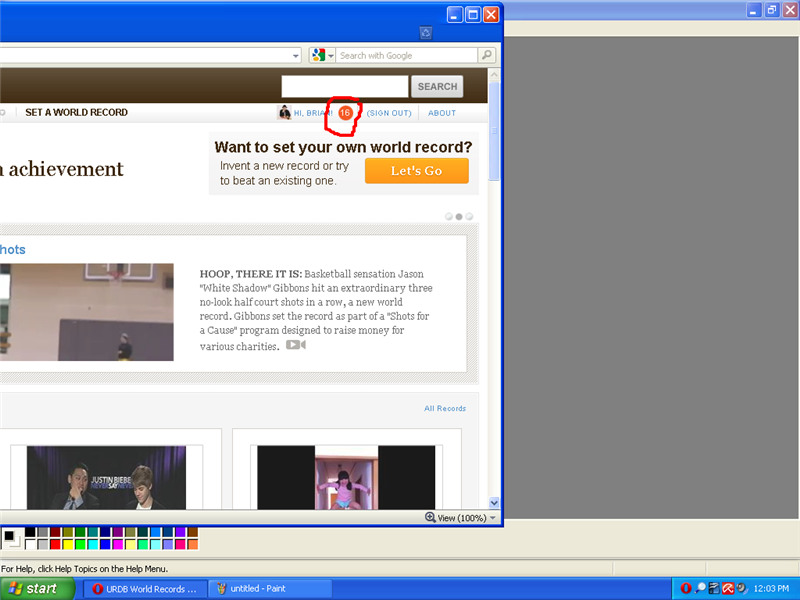Screen dimensions: 800x600
Task: Click Want to set your own world record heading
Action: 343,147
